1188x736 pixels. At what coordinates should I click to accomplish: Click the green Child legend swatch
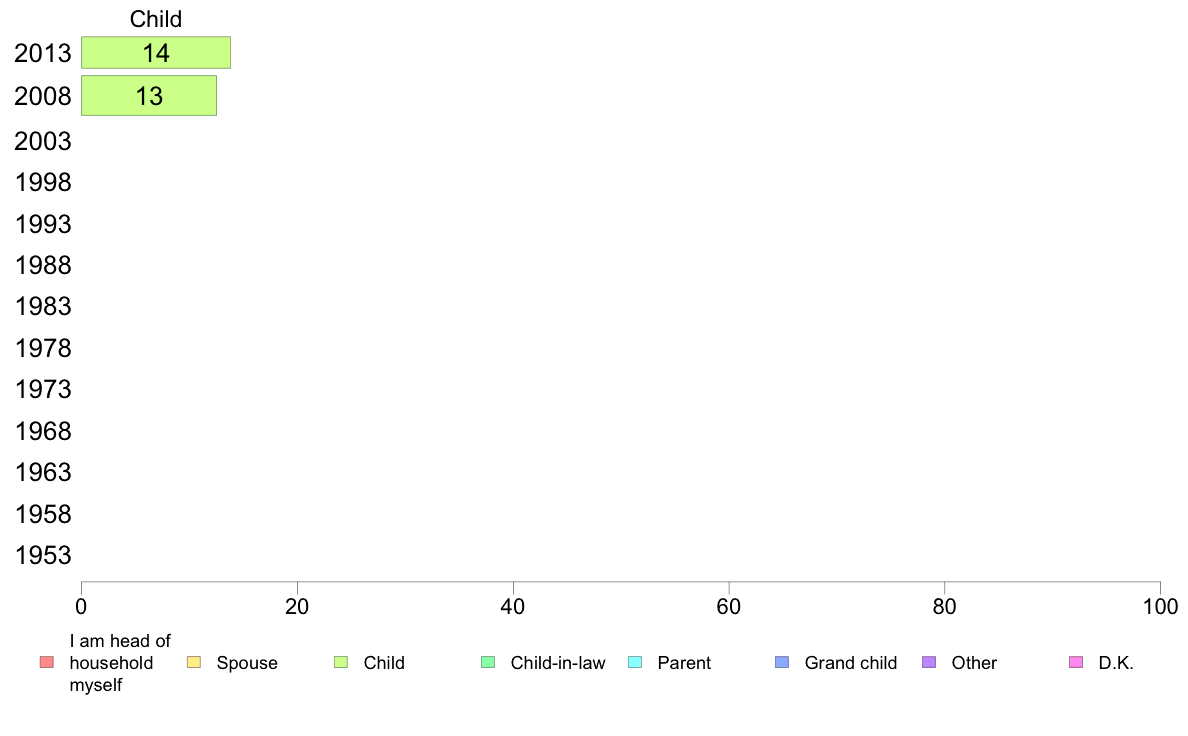(x=341, y=662)
